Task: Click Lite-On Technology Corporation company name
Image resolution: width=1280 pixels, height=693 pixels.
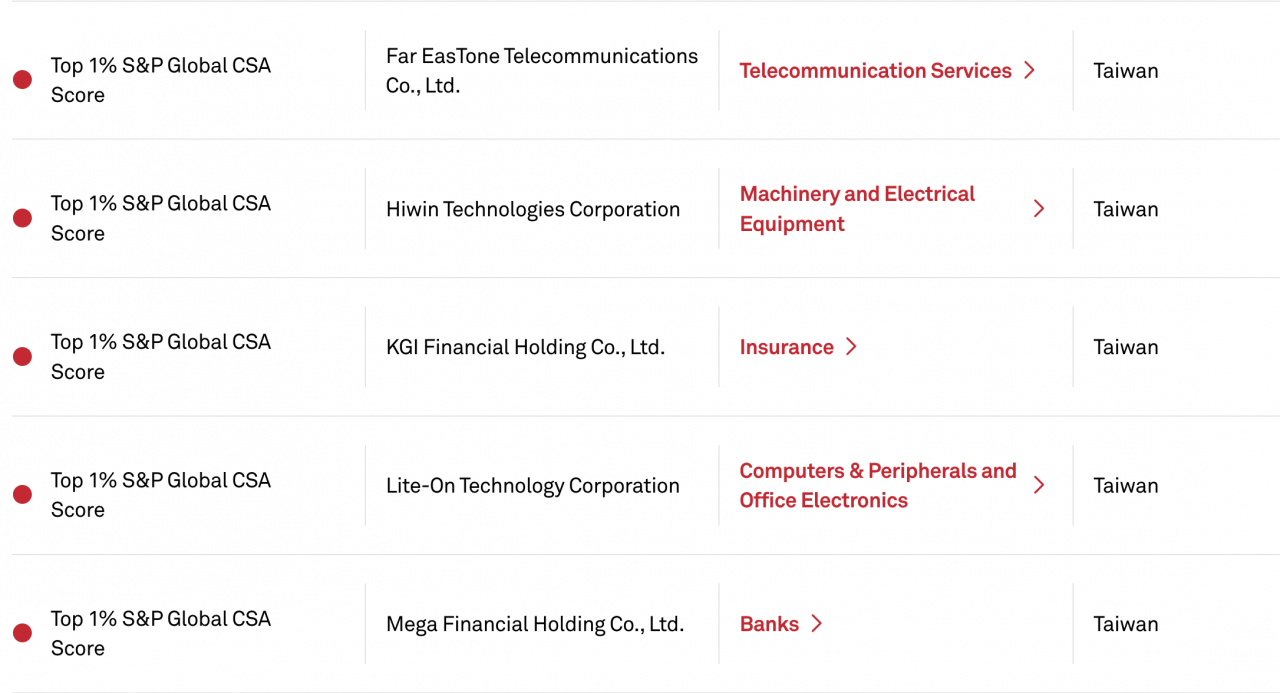Action: pyautogui.click(x=532, y=486)
